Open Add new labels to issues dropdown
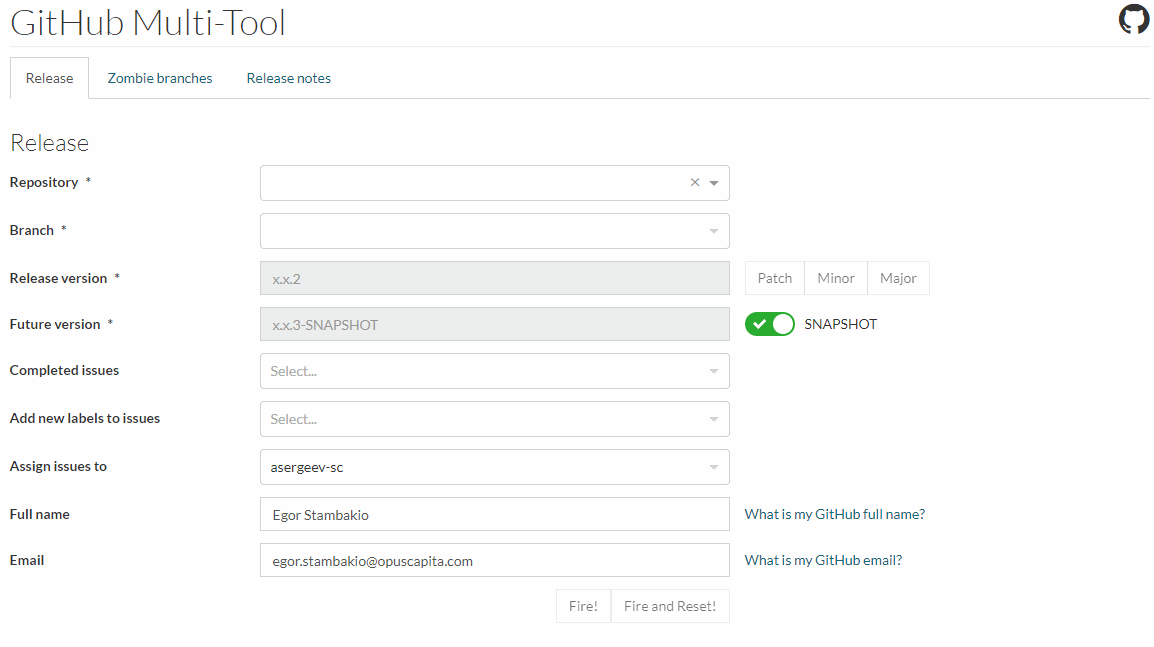The height and width of the screenshot is (647, 1154). point(494,419)
